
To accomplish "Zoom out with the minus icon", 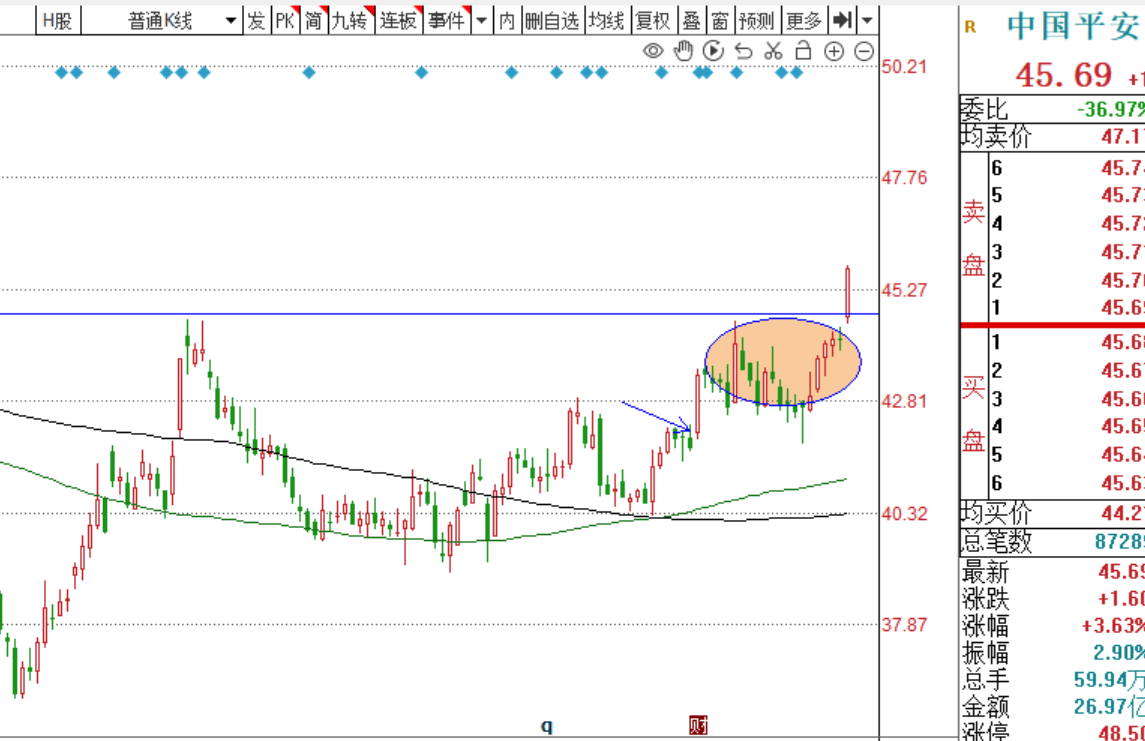I will tap(864, 51).
